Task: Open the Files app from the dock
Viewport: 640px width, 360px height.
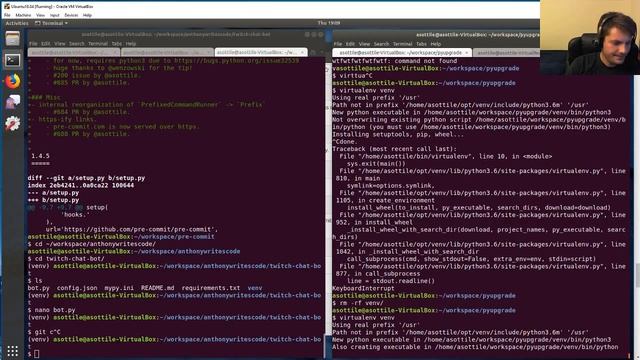Action: coord(13,39)
